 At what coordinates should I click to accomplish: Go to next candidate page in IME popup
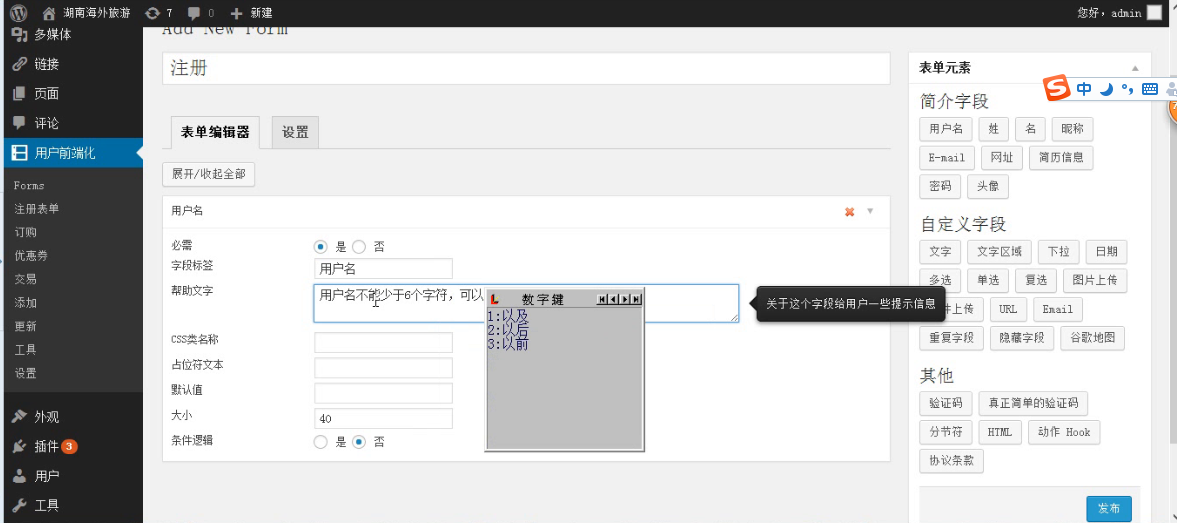click(x=625, y=299)
